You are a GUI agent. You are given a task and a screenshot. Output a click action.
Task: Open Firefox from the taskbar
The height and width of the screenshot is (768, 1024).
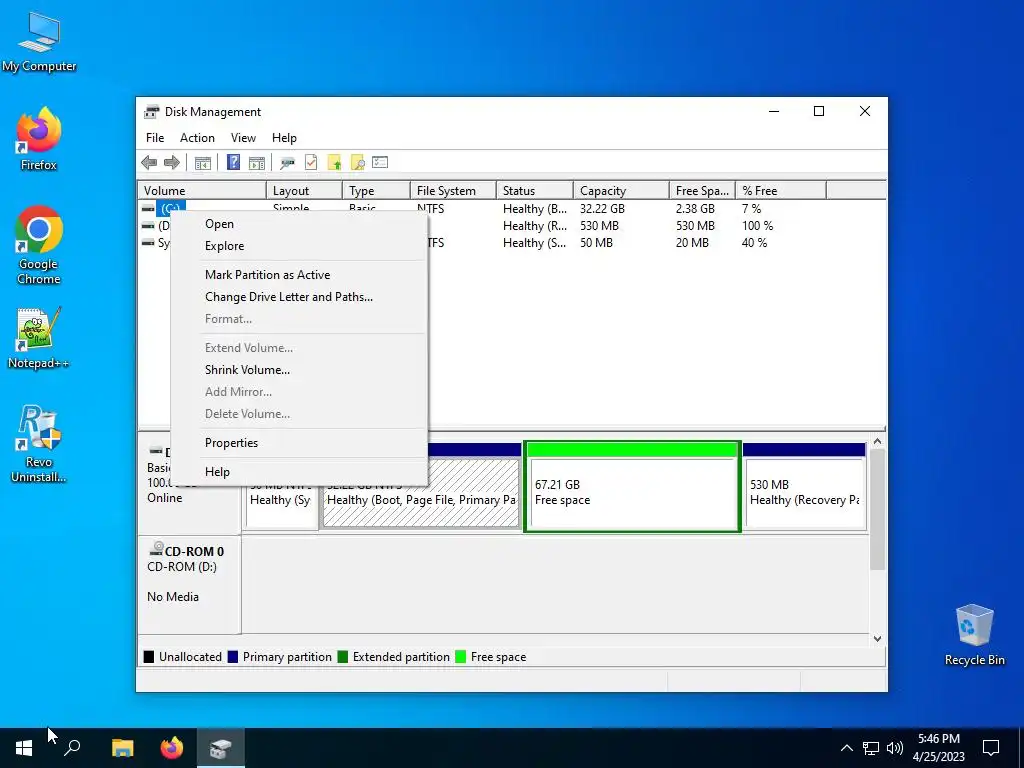click(x=172, y=748)
